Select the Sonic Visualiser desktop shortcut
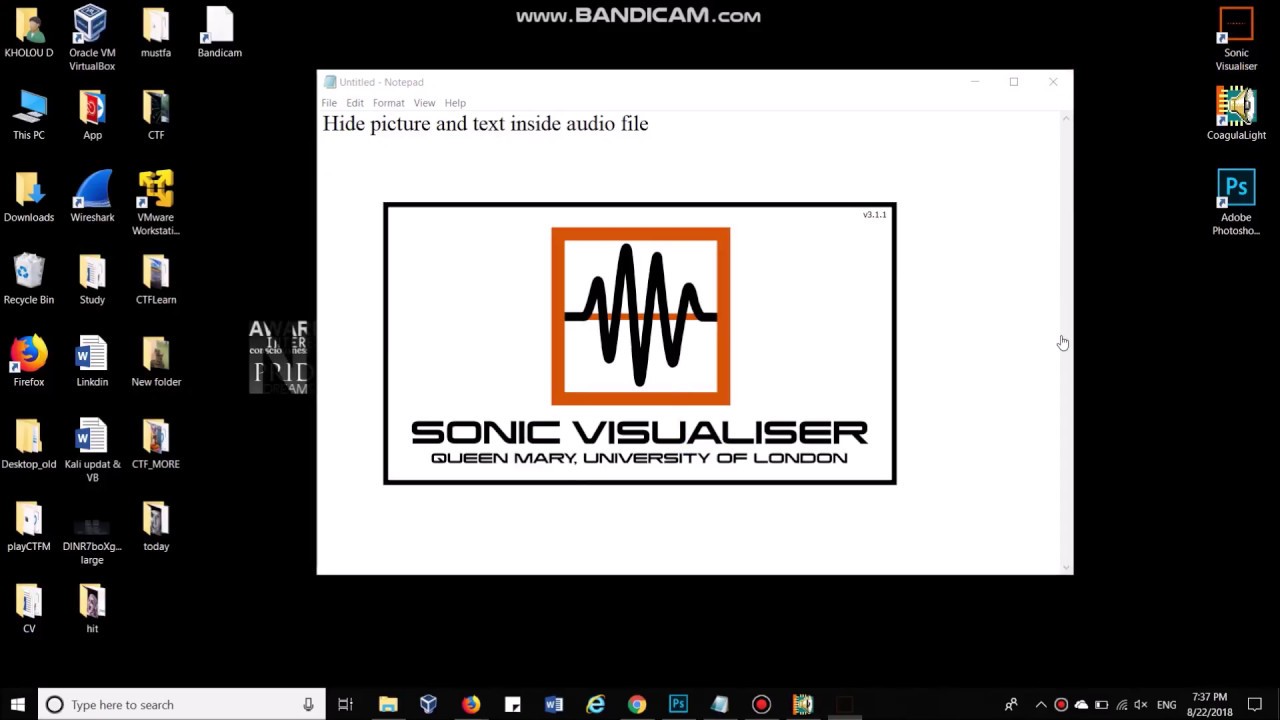1280x720 pixels. click(1236, 39)
